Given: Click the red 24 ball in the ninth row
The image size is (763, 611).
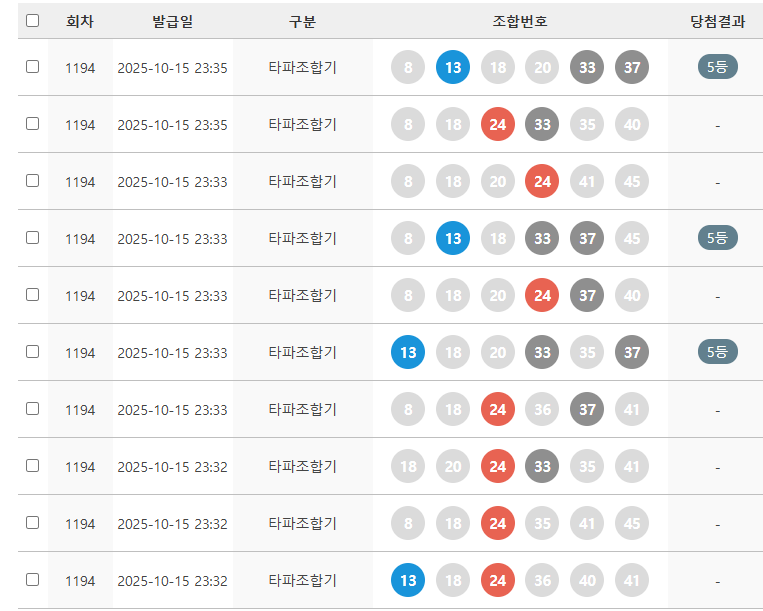Looking at the screenshot, I should (498, 523).
